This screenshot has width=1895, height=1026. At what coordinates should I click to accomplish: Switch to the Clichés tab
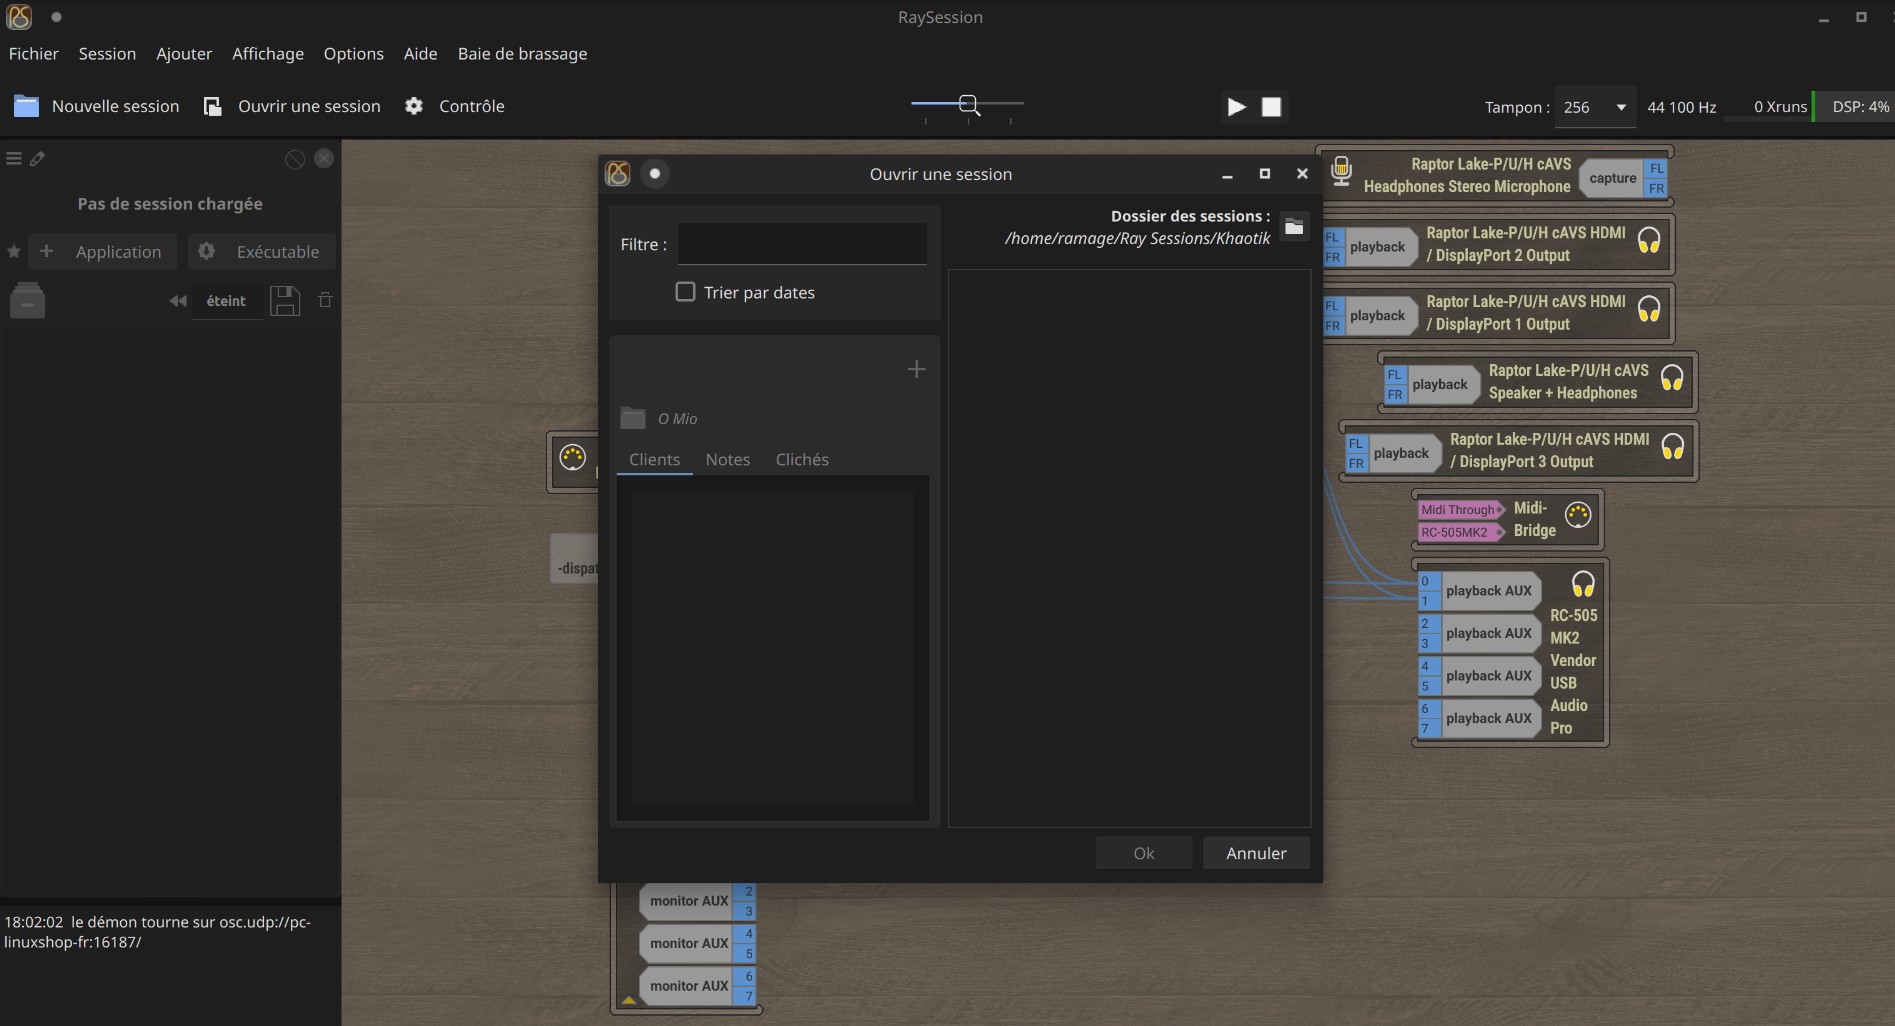(x=802, y=460)
